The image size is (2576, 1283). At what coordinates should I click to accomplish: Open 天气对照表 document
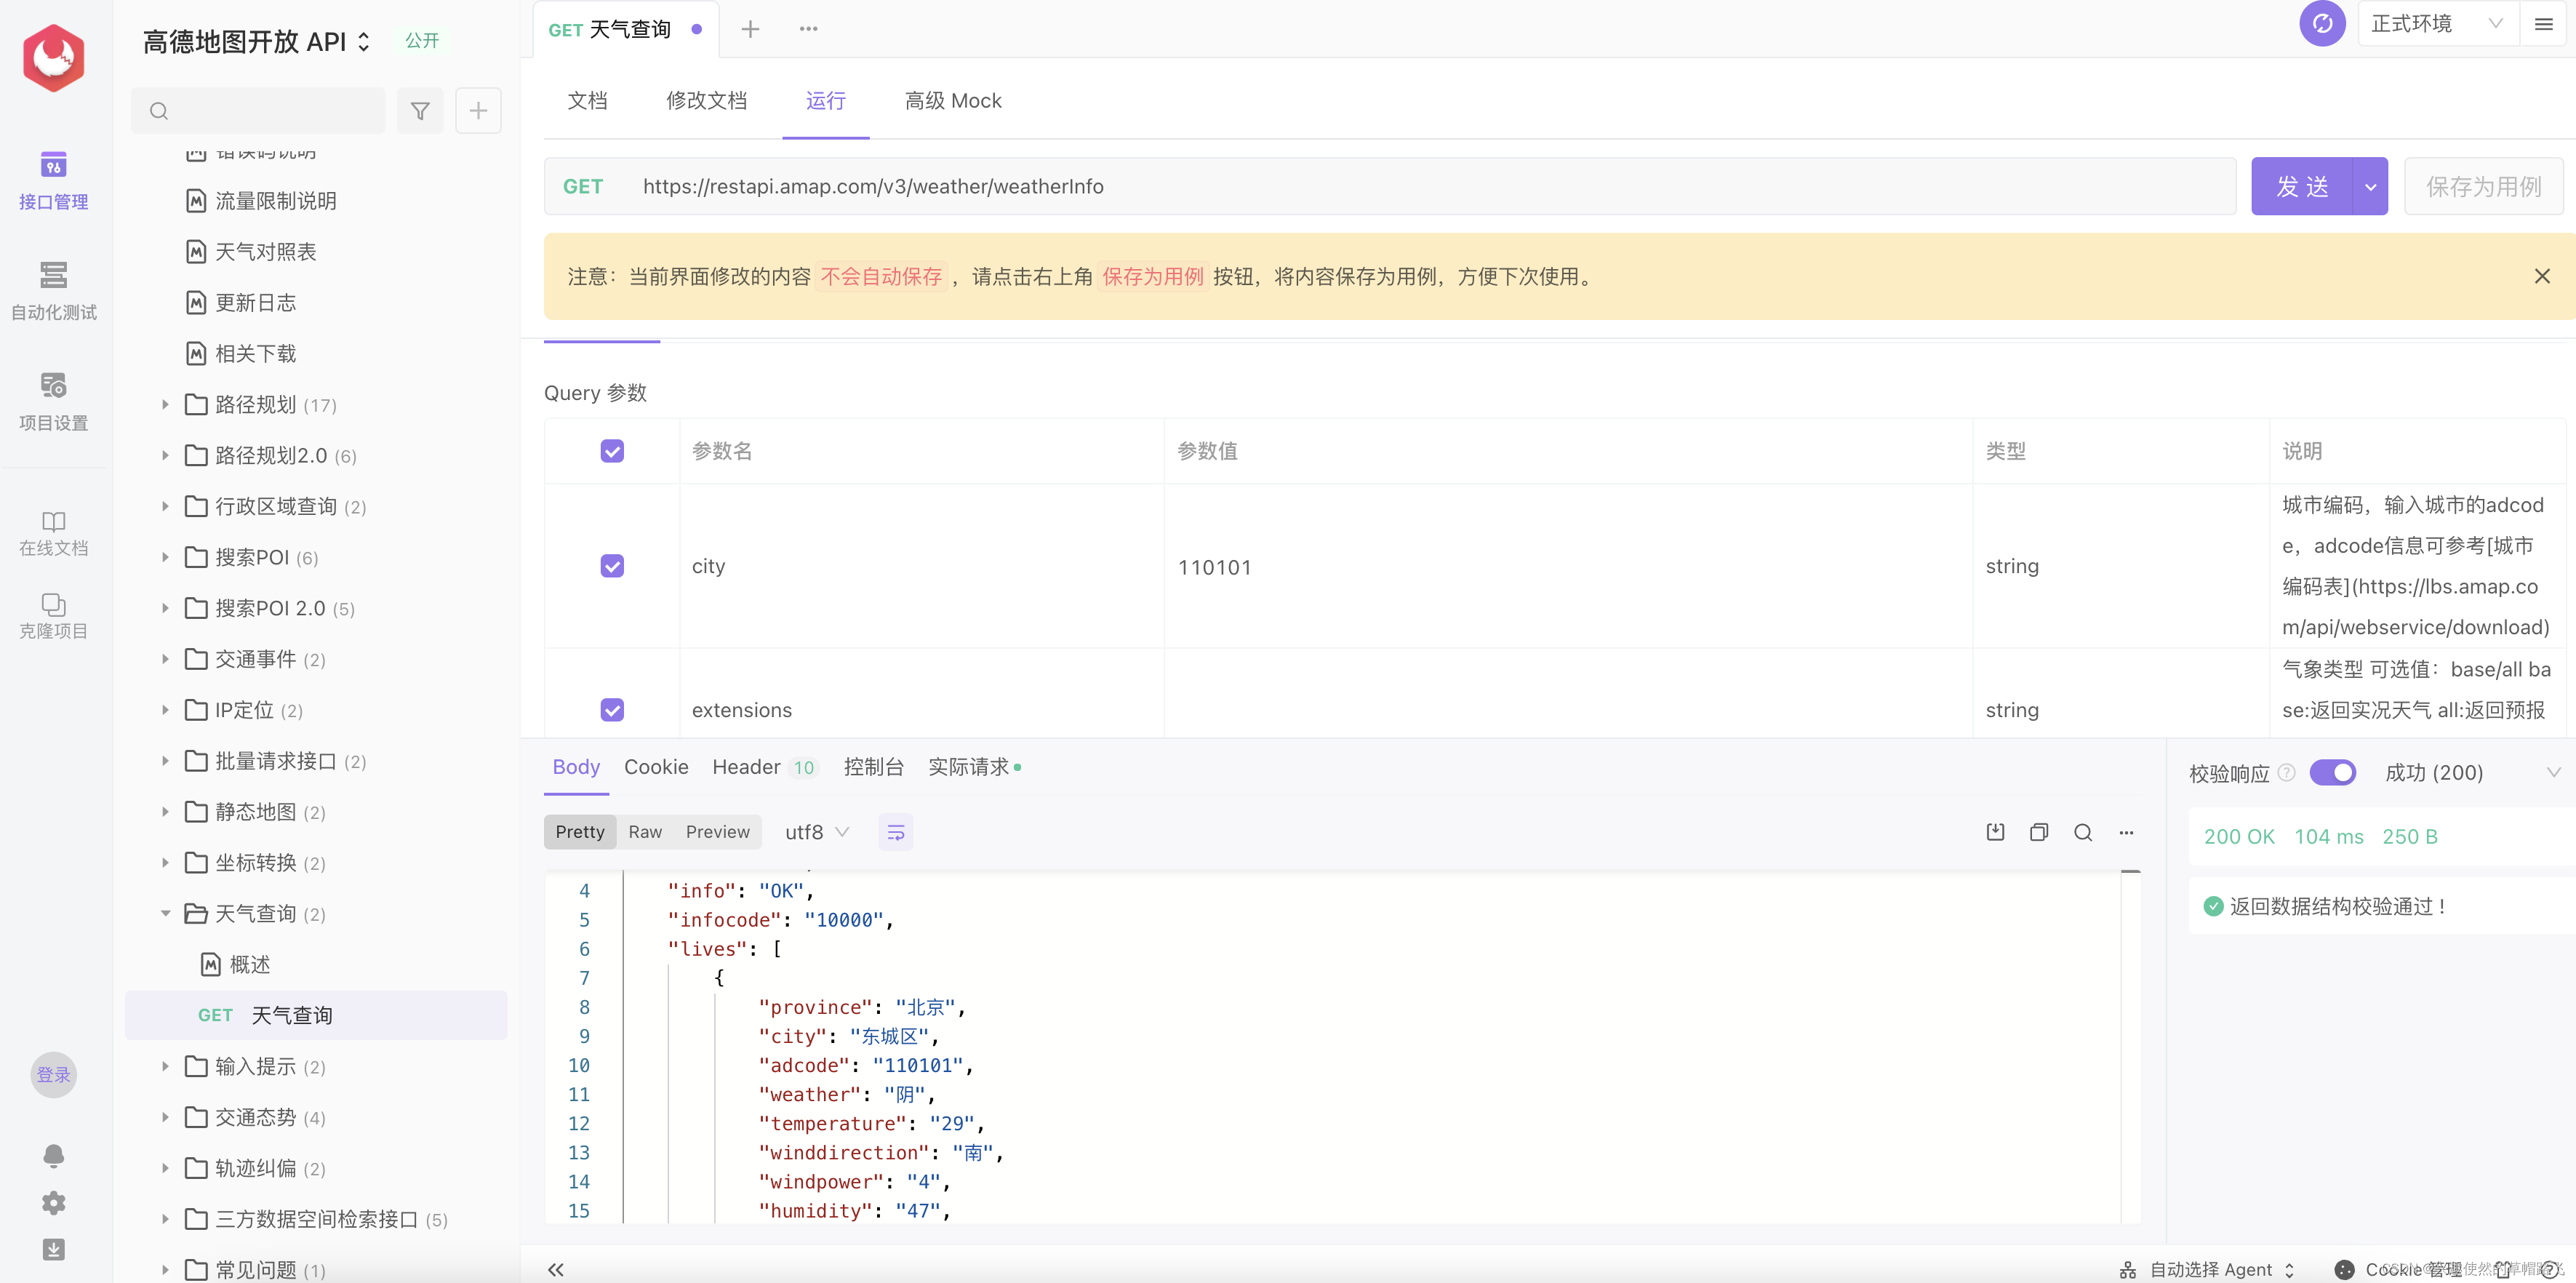click(x=266, y=252)
